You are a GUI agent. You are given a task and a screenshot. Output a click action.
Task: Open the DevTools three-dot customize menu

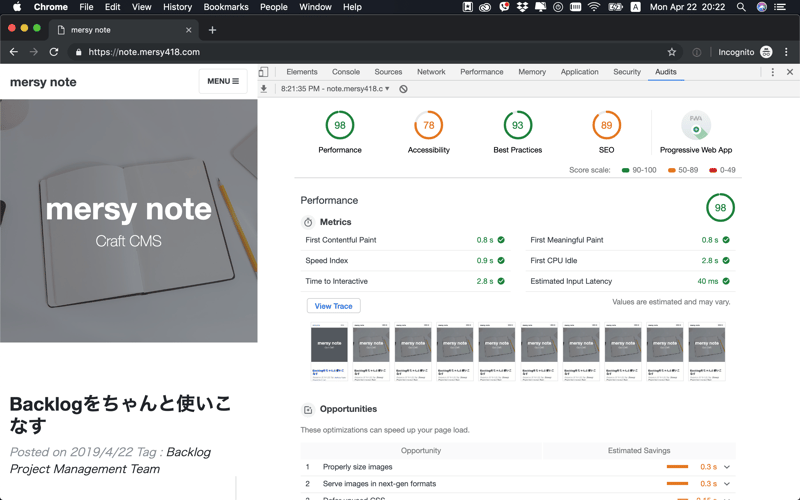coord(772,72)
